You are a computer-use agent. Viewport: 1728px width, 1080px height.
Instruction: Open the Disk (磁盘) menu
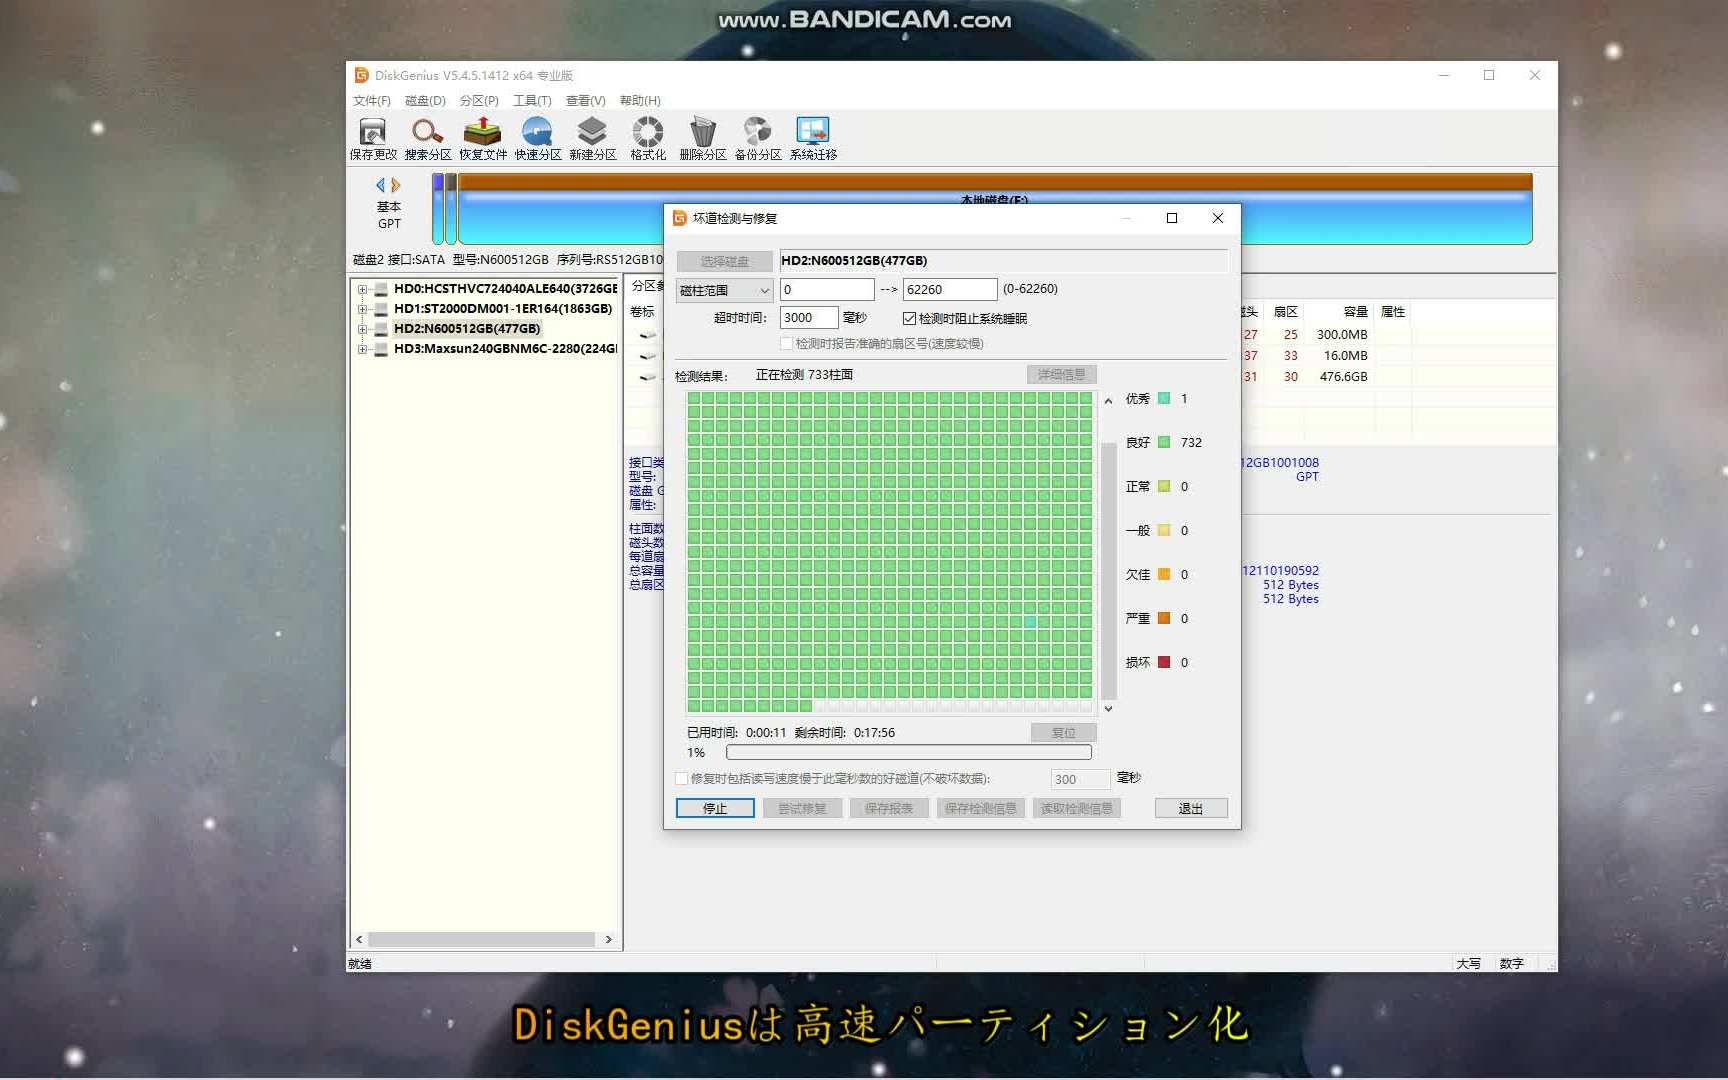[x=425, y=100]
